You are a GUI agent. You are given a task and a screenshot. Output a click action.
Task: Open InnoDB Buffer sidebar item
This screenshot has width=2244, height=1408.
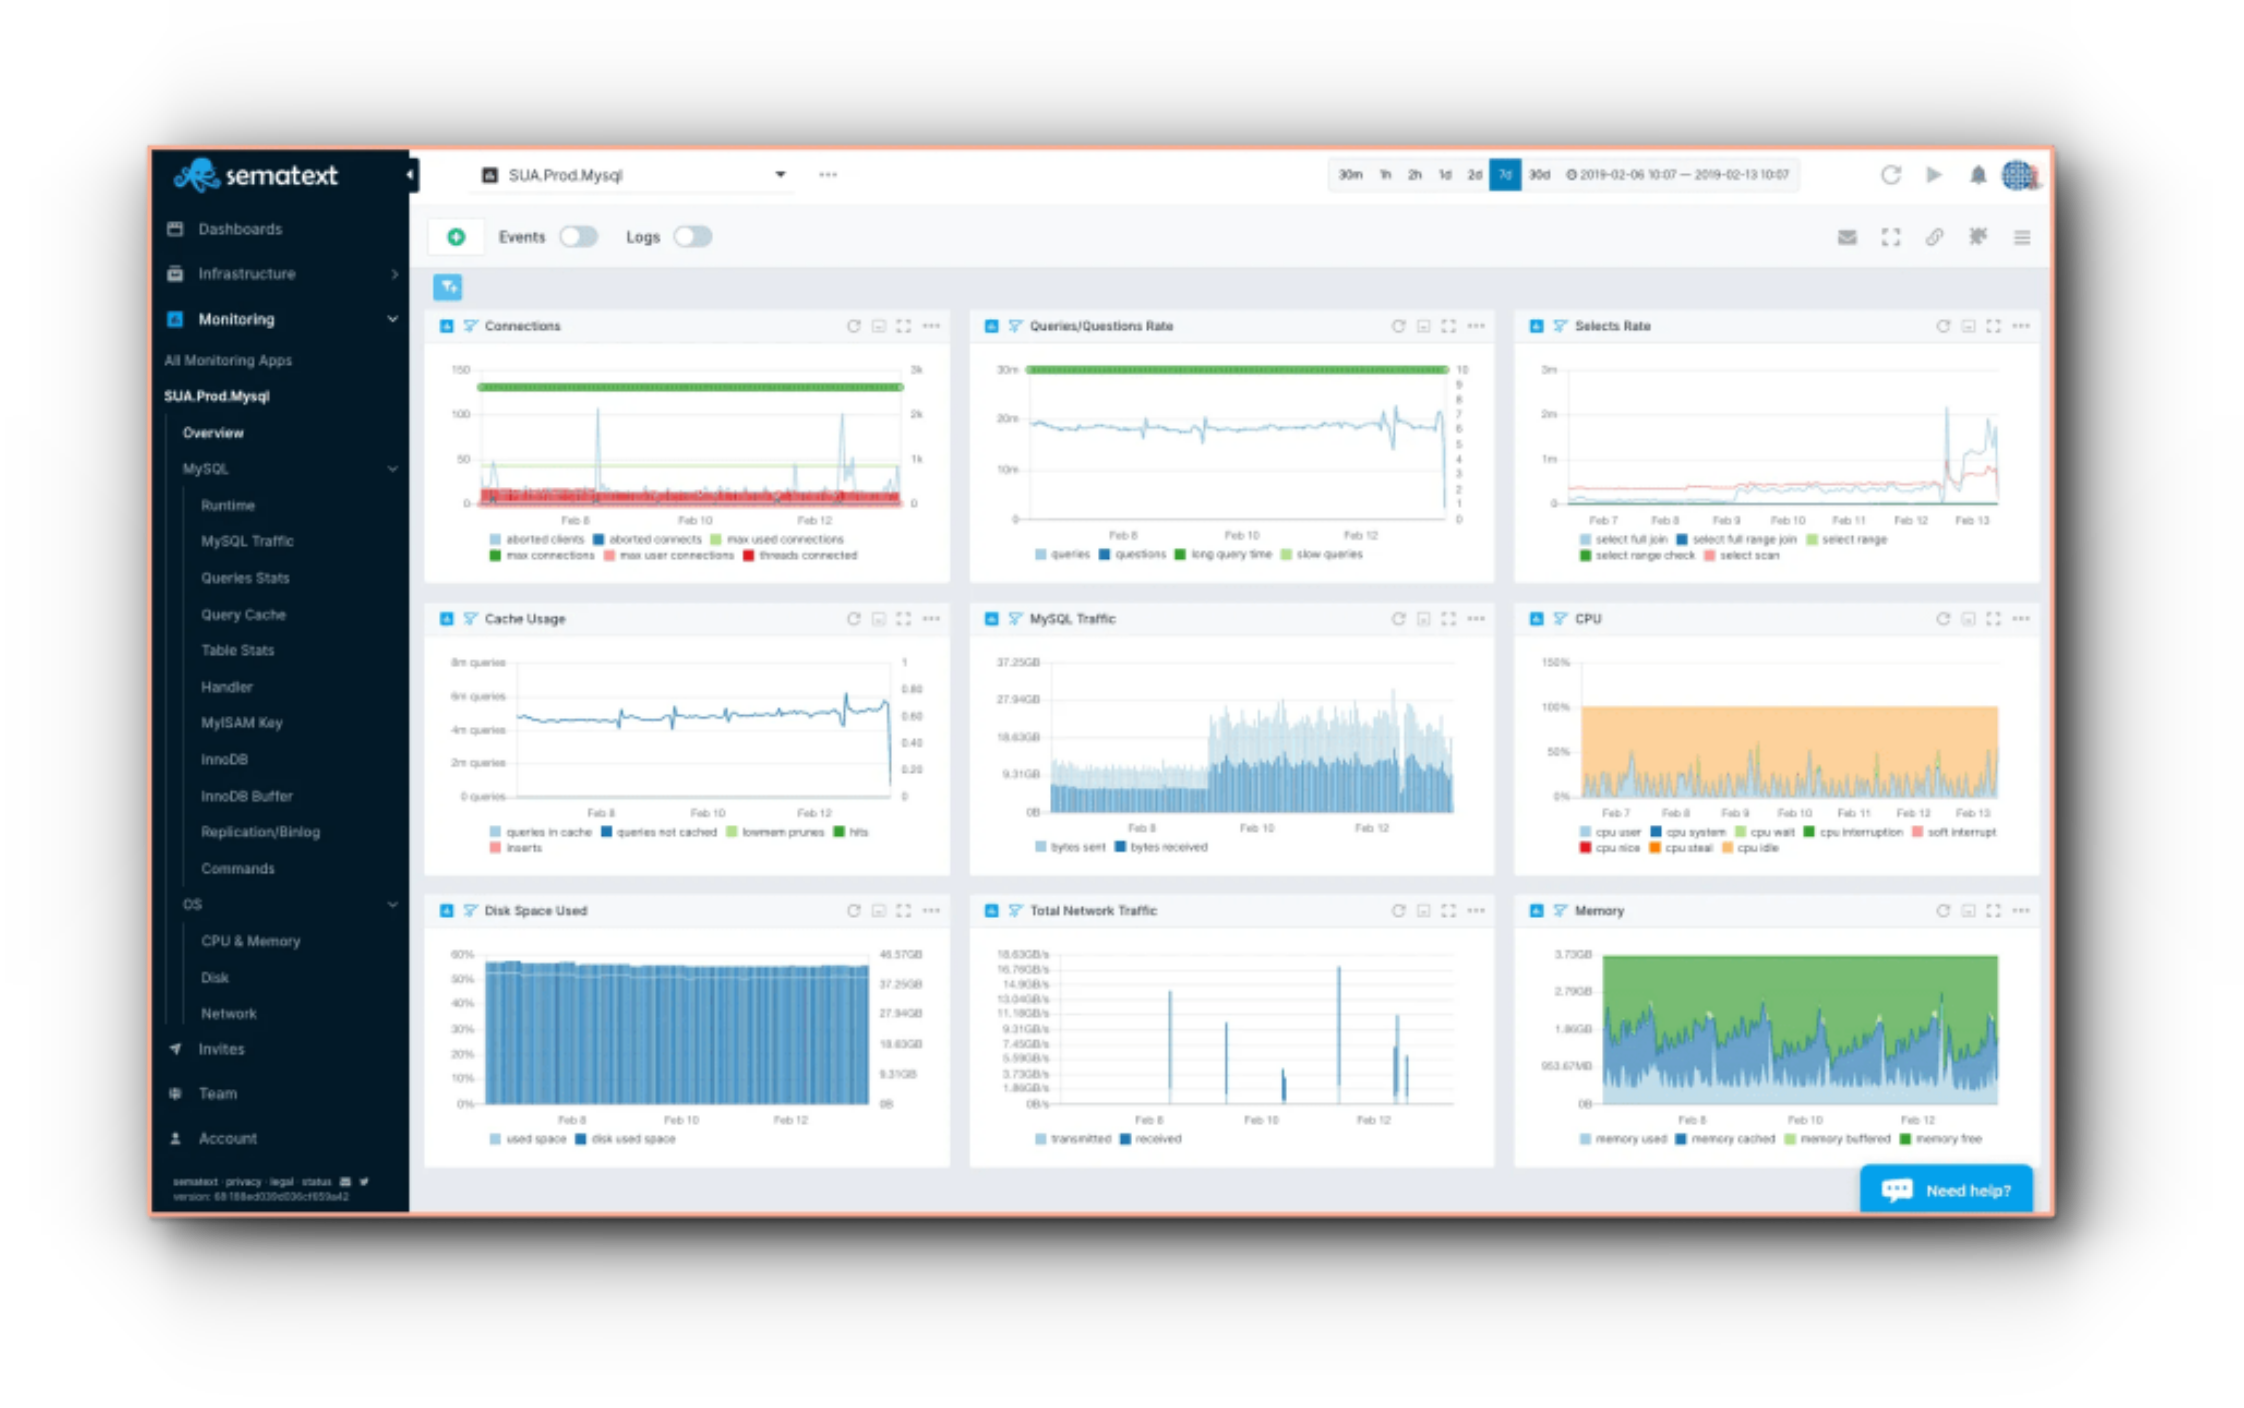247,796
